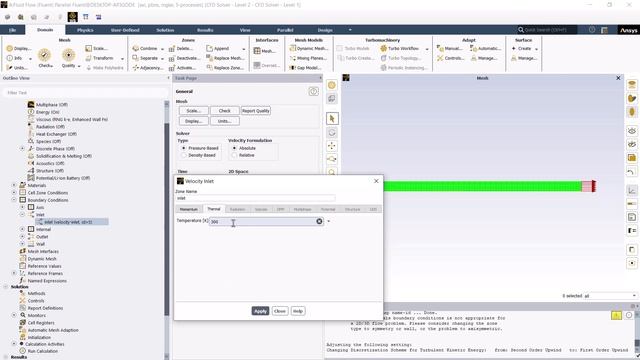Image resolution: width=640 pixels, height=360 pixels.
Task: Click Units button in General panel
Action: 224,121
